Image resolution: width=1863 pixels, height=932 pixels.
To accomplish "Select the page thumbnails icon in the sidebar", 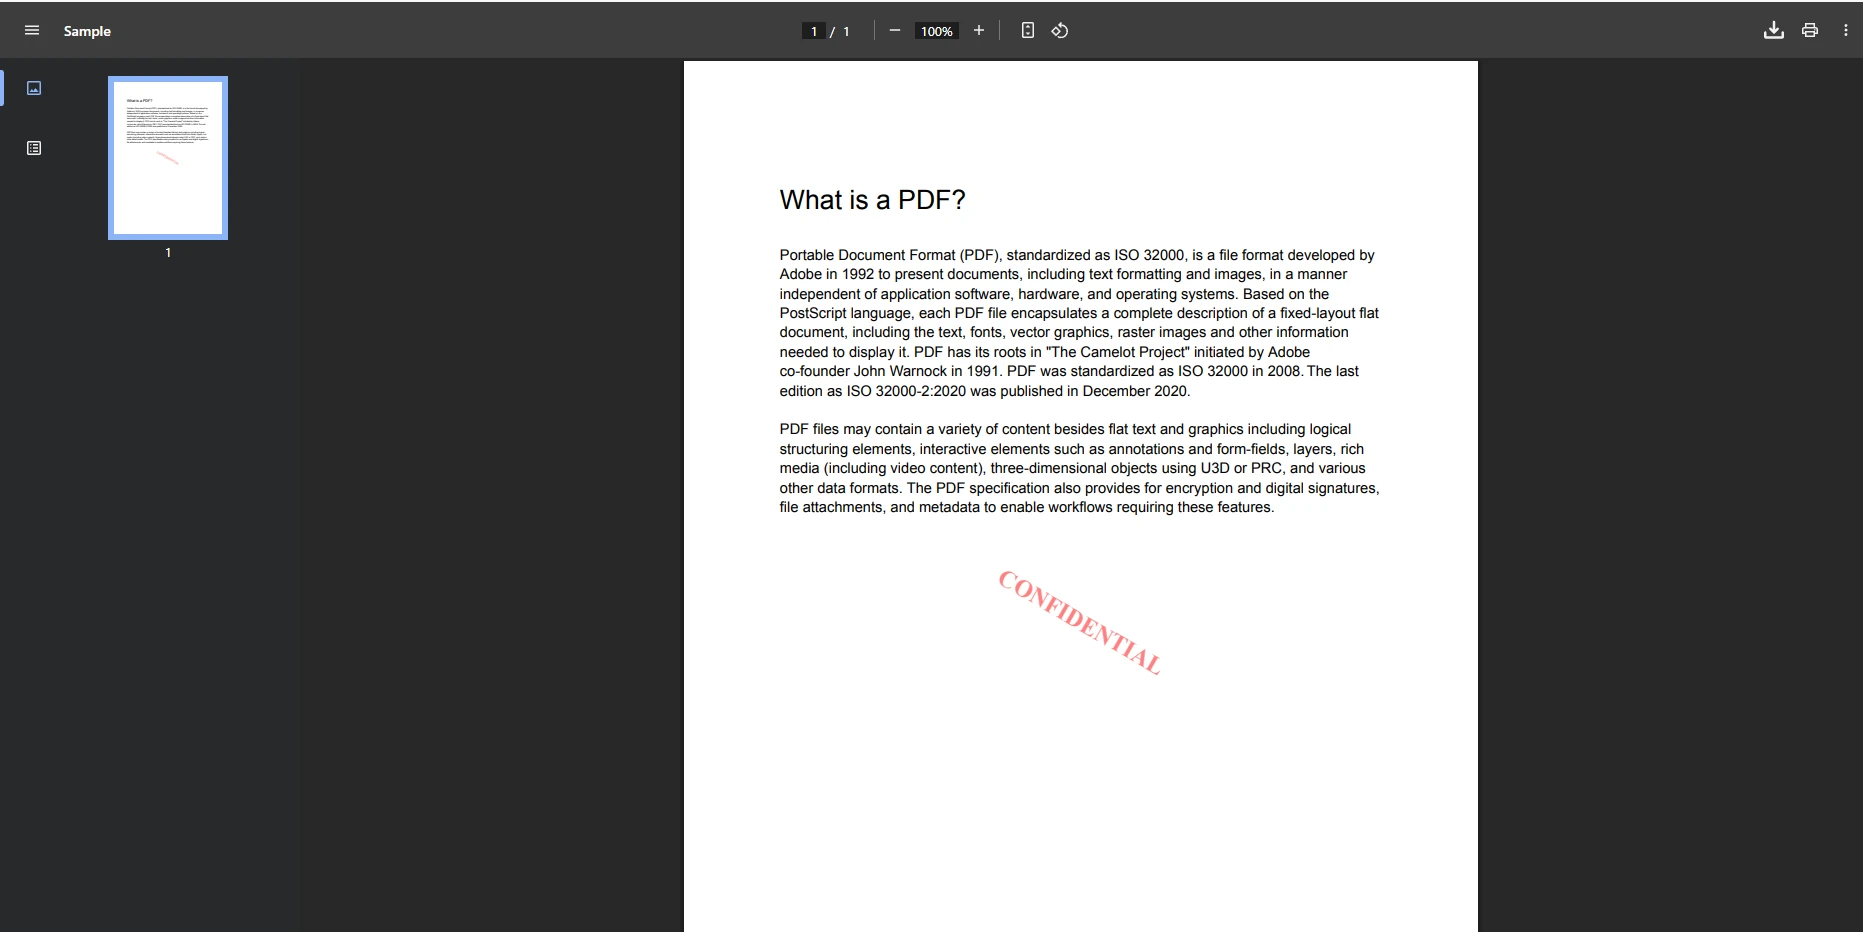I will tap(34, 88).
